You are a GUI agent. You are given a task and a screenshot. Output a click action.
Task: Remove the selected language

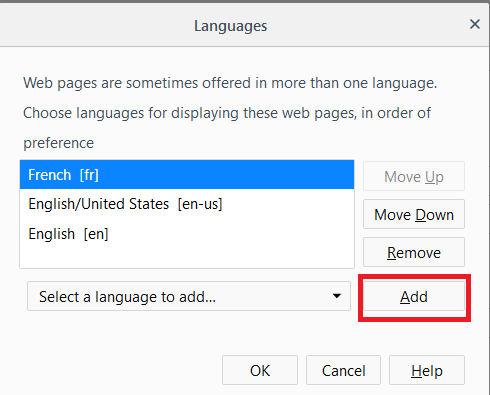pos(414,252)
